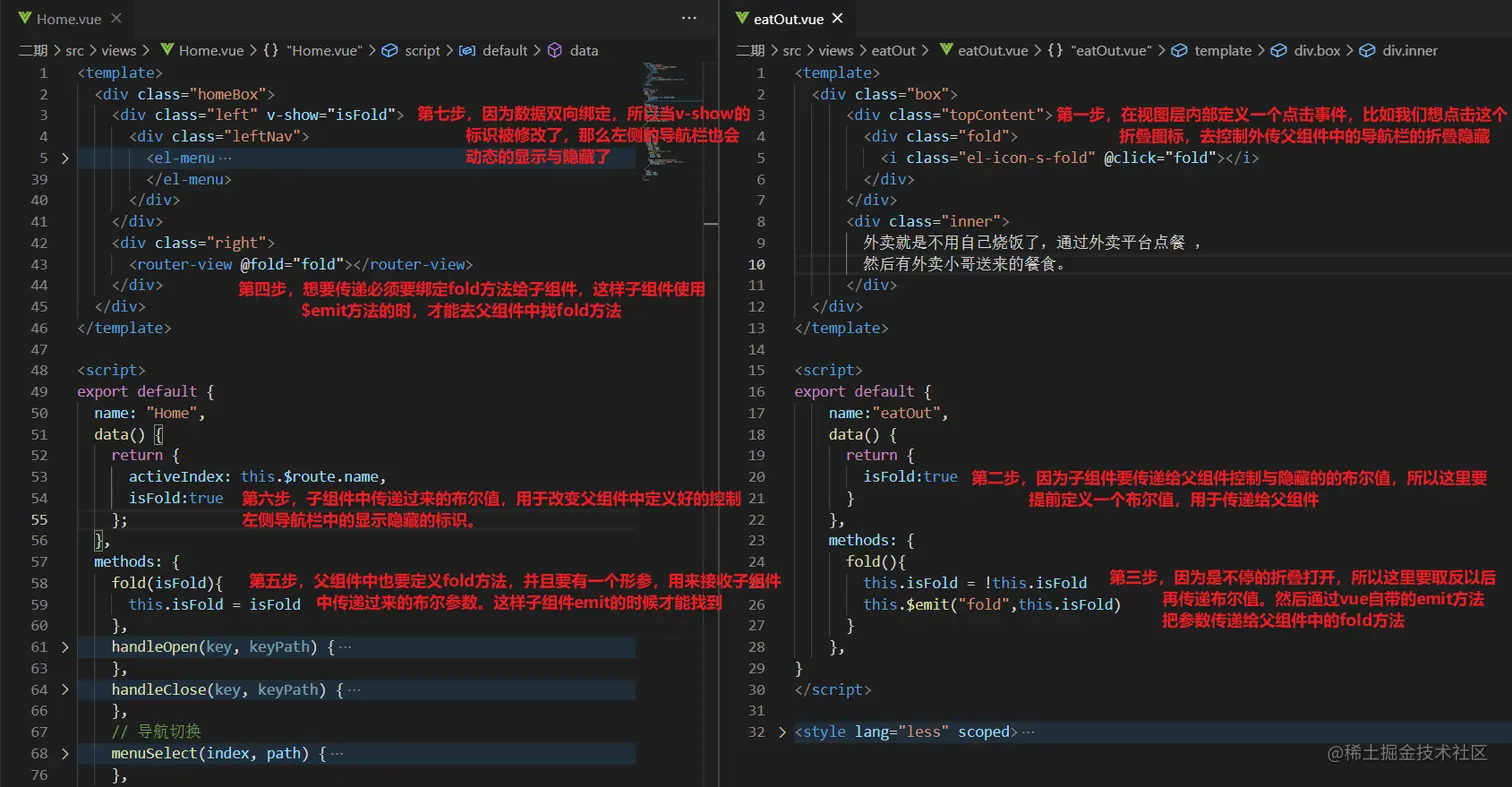Click the "methods: {" line in eatOut.vue

pos(872,541)
